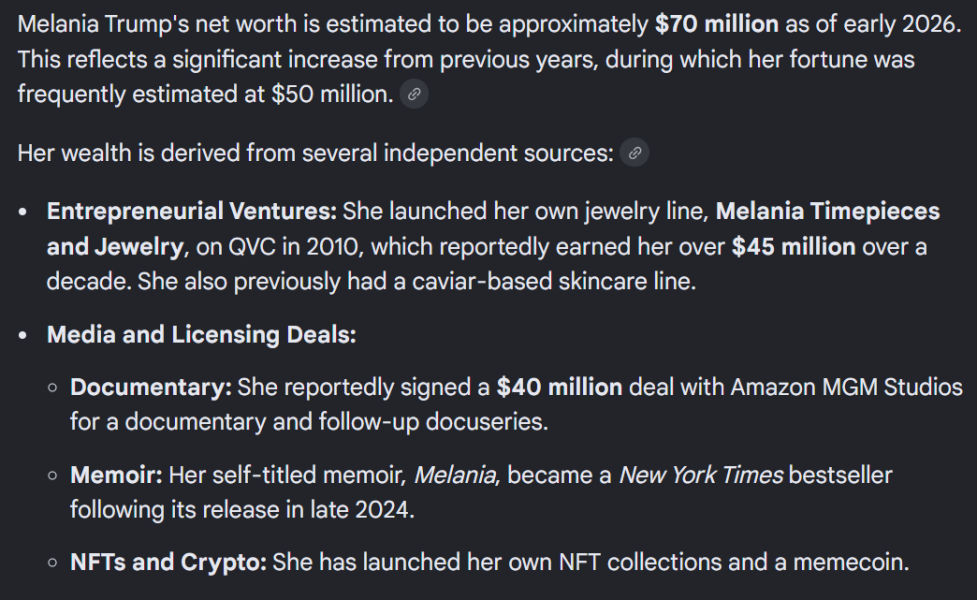Click the italic memoir title "Melania"
Screen dimensions: 977x600
454,475
